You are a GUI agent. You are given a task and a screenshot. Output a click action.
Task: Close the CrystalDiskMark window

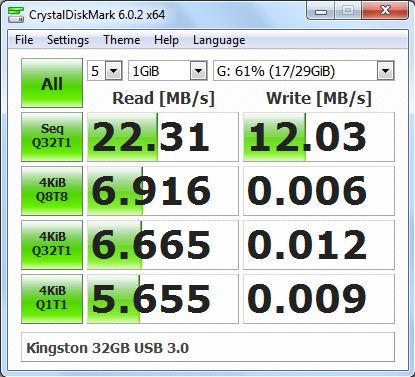click(385, 11)
